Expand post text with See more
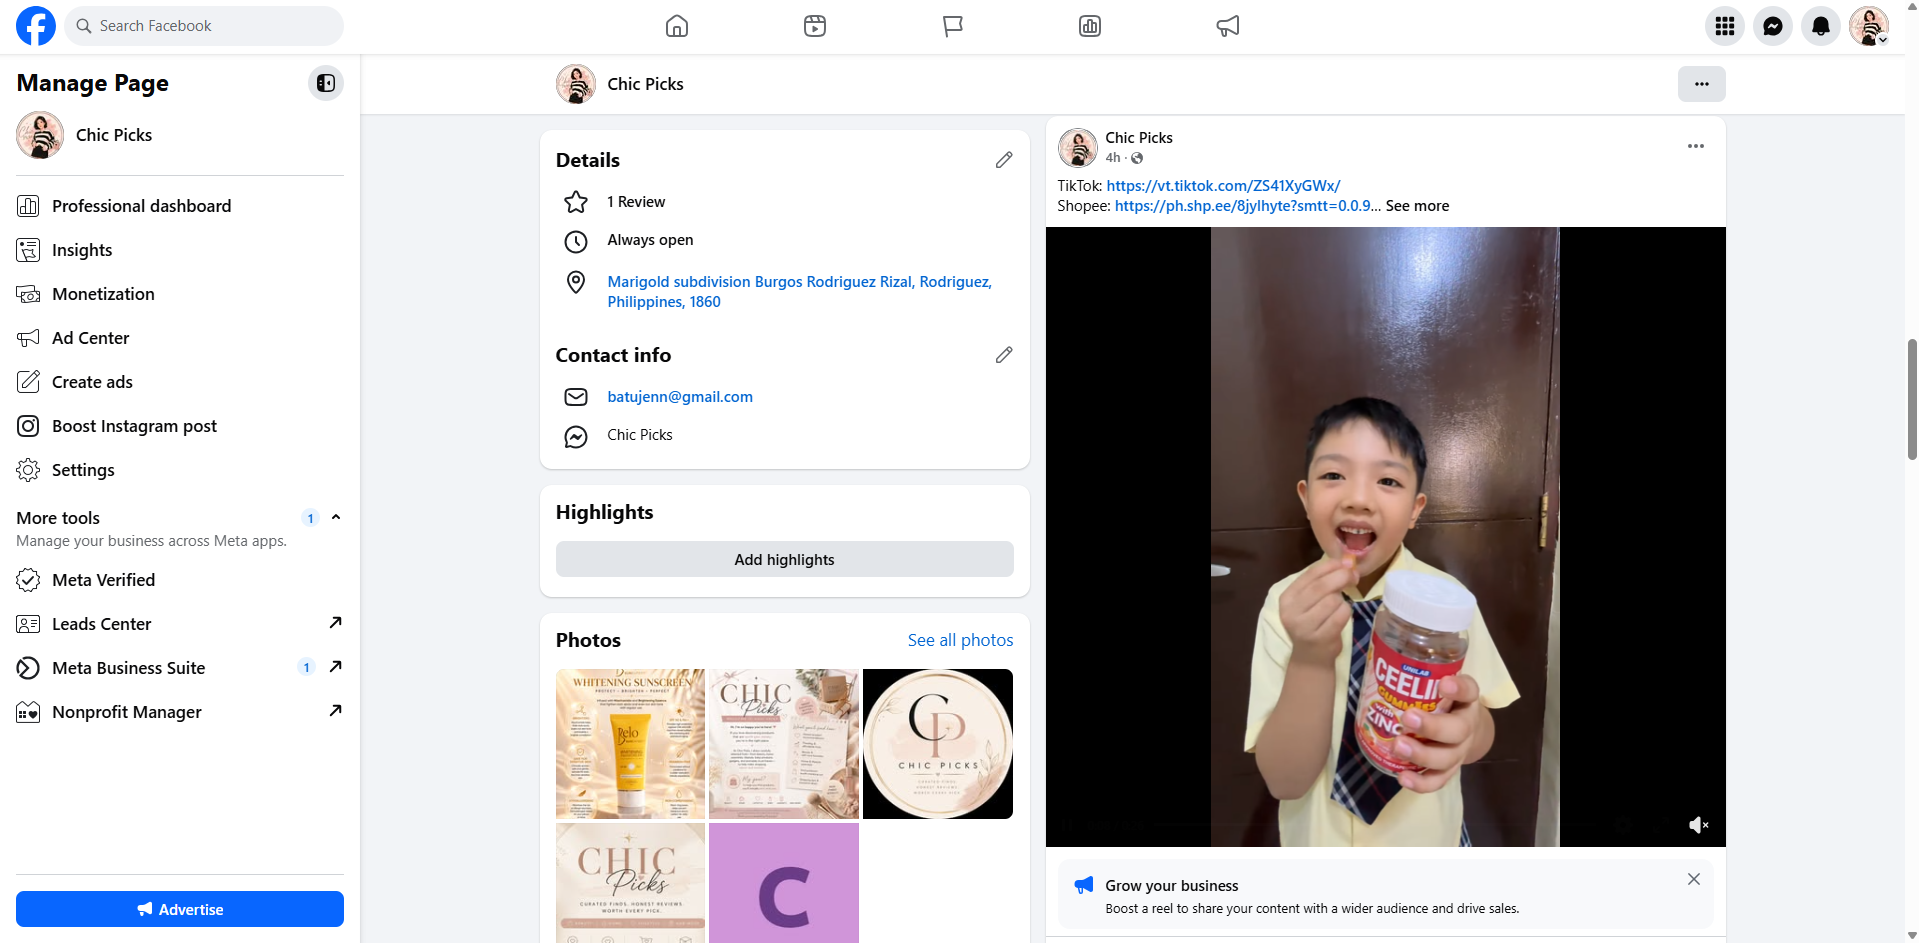This screenshot has height=943, width=1919. [1417, 206]
